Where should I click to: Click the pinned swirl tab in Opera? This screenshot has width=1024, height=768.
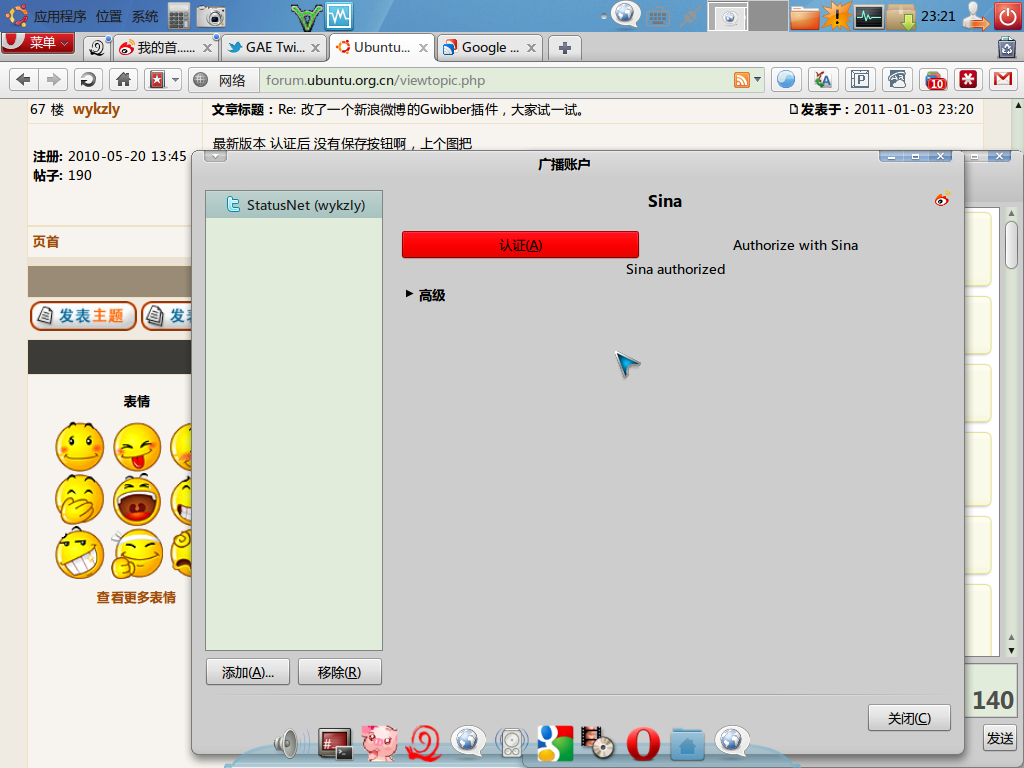point(97,48)
